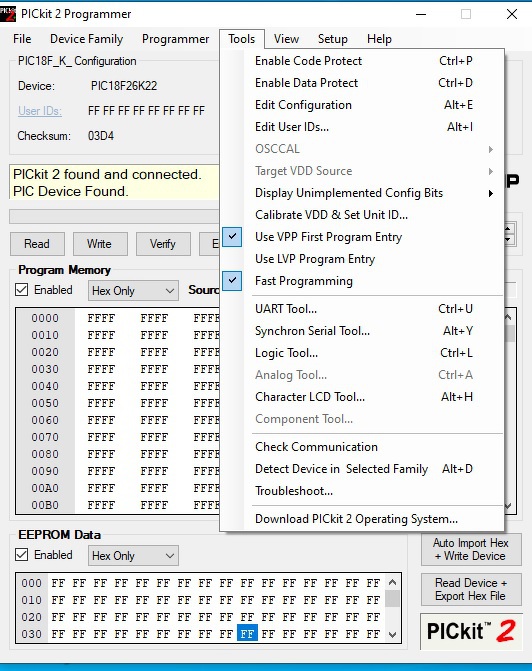Viewport: 532px width, 671px height.
Task: Click EEPROM scrollbar up arrow
Action: click(392, 582)
